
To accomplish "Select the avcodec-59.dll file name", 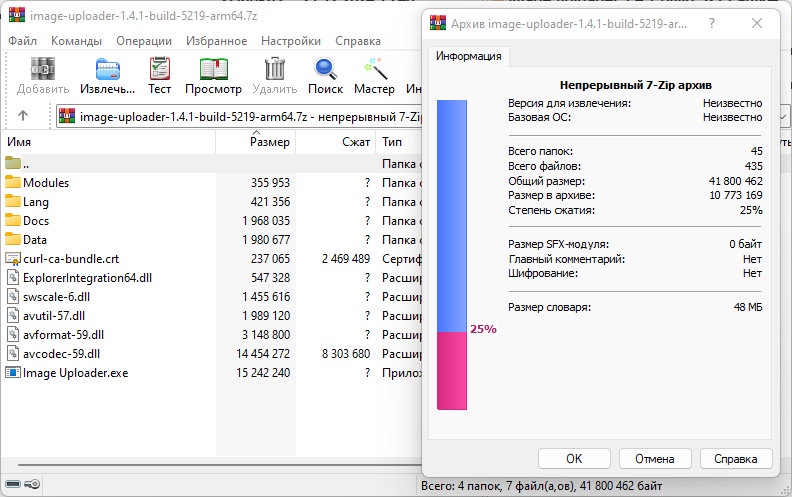I will coord(62,354).
